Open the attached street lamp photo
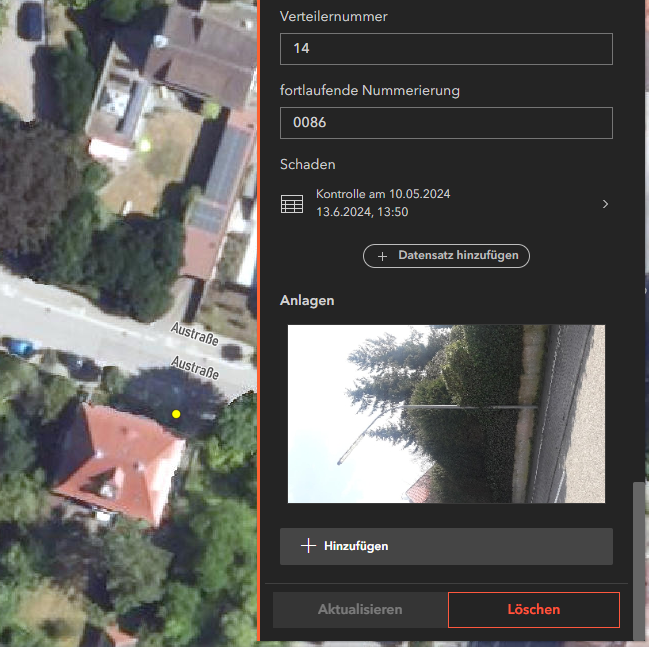 point(446,413)
